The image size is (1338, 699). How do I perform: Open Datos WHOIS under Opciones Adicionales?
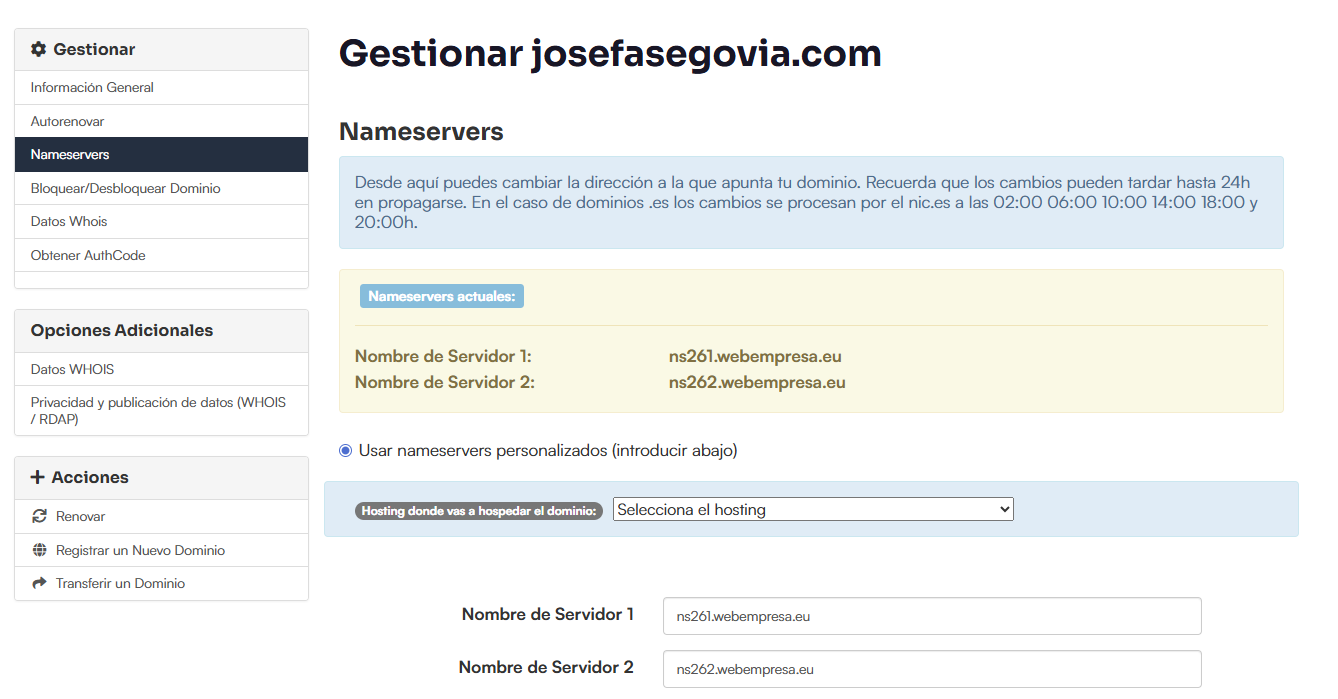(x=72, y=369)
